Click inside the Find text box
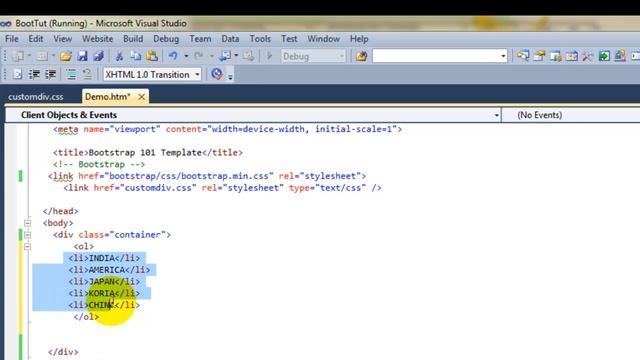 (x=436, y=56)
